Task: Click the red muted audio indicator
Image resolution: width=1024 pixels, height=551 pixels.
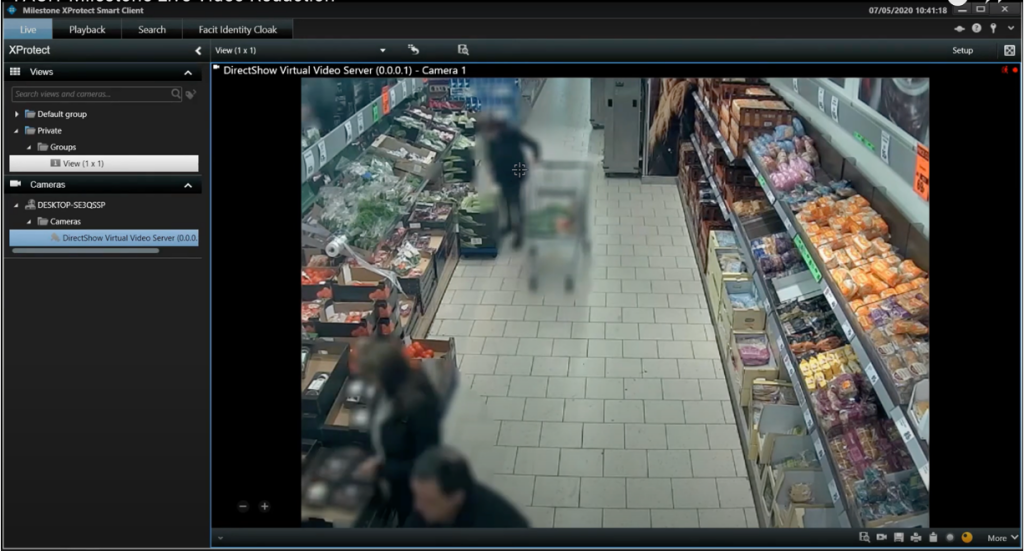Action: [1004, 70]
